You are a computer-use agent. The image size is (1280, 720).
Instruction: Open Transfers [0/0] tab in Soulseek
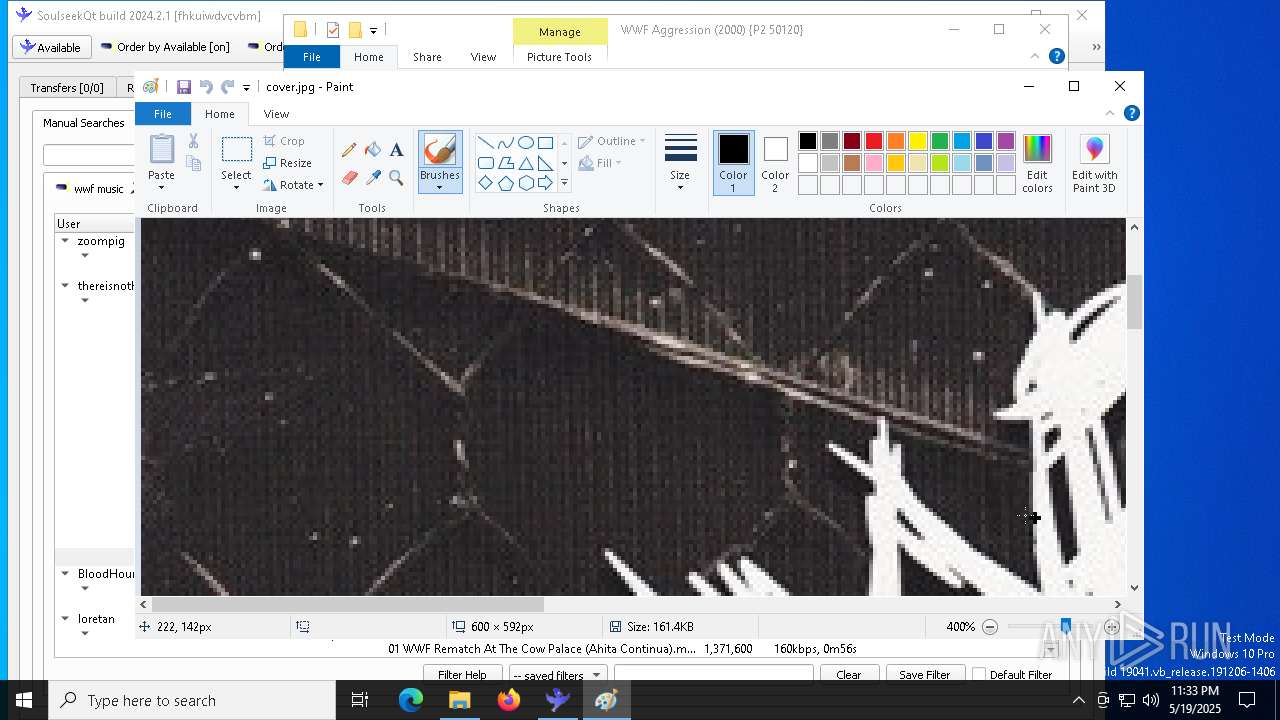[67, 88]
